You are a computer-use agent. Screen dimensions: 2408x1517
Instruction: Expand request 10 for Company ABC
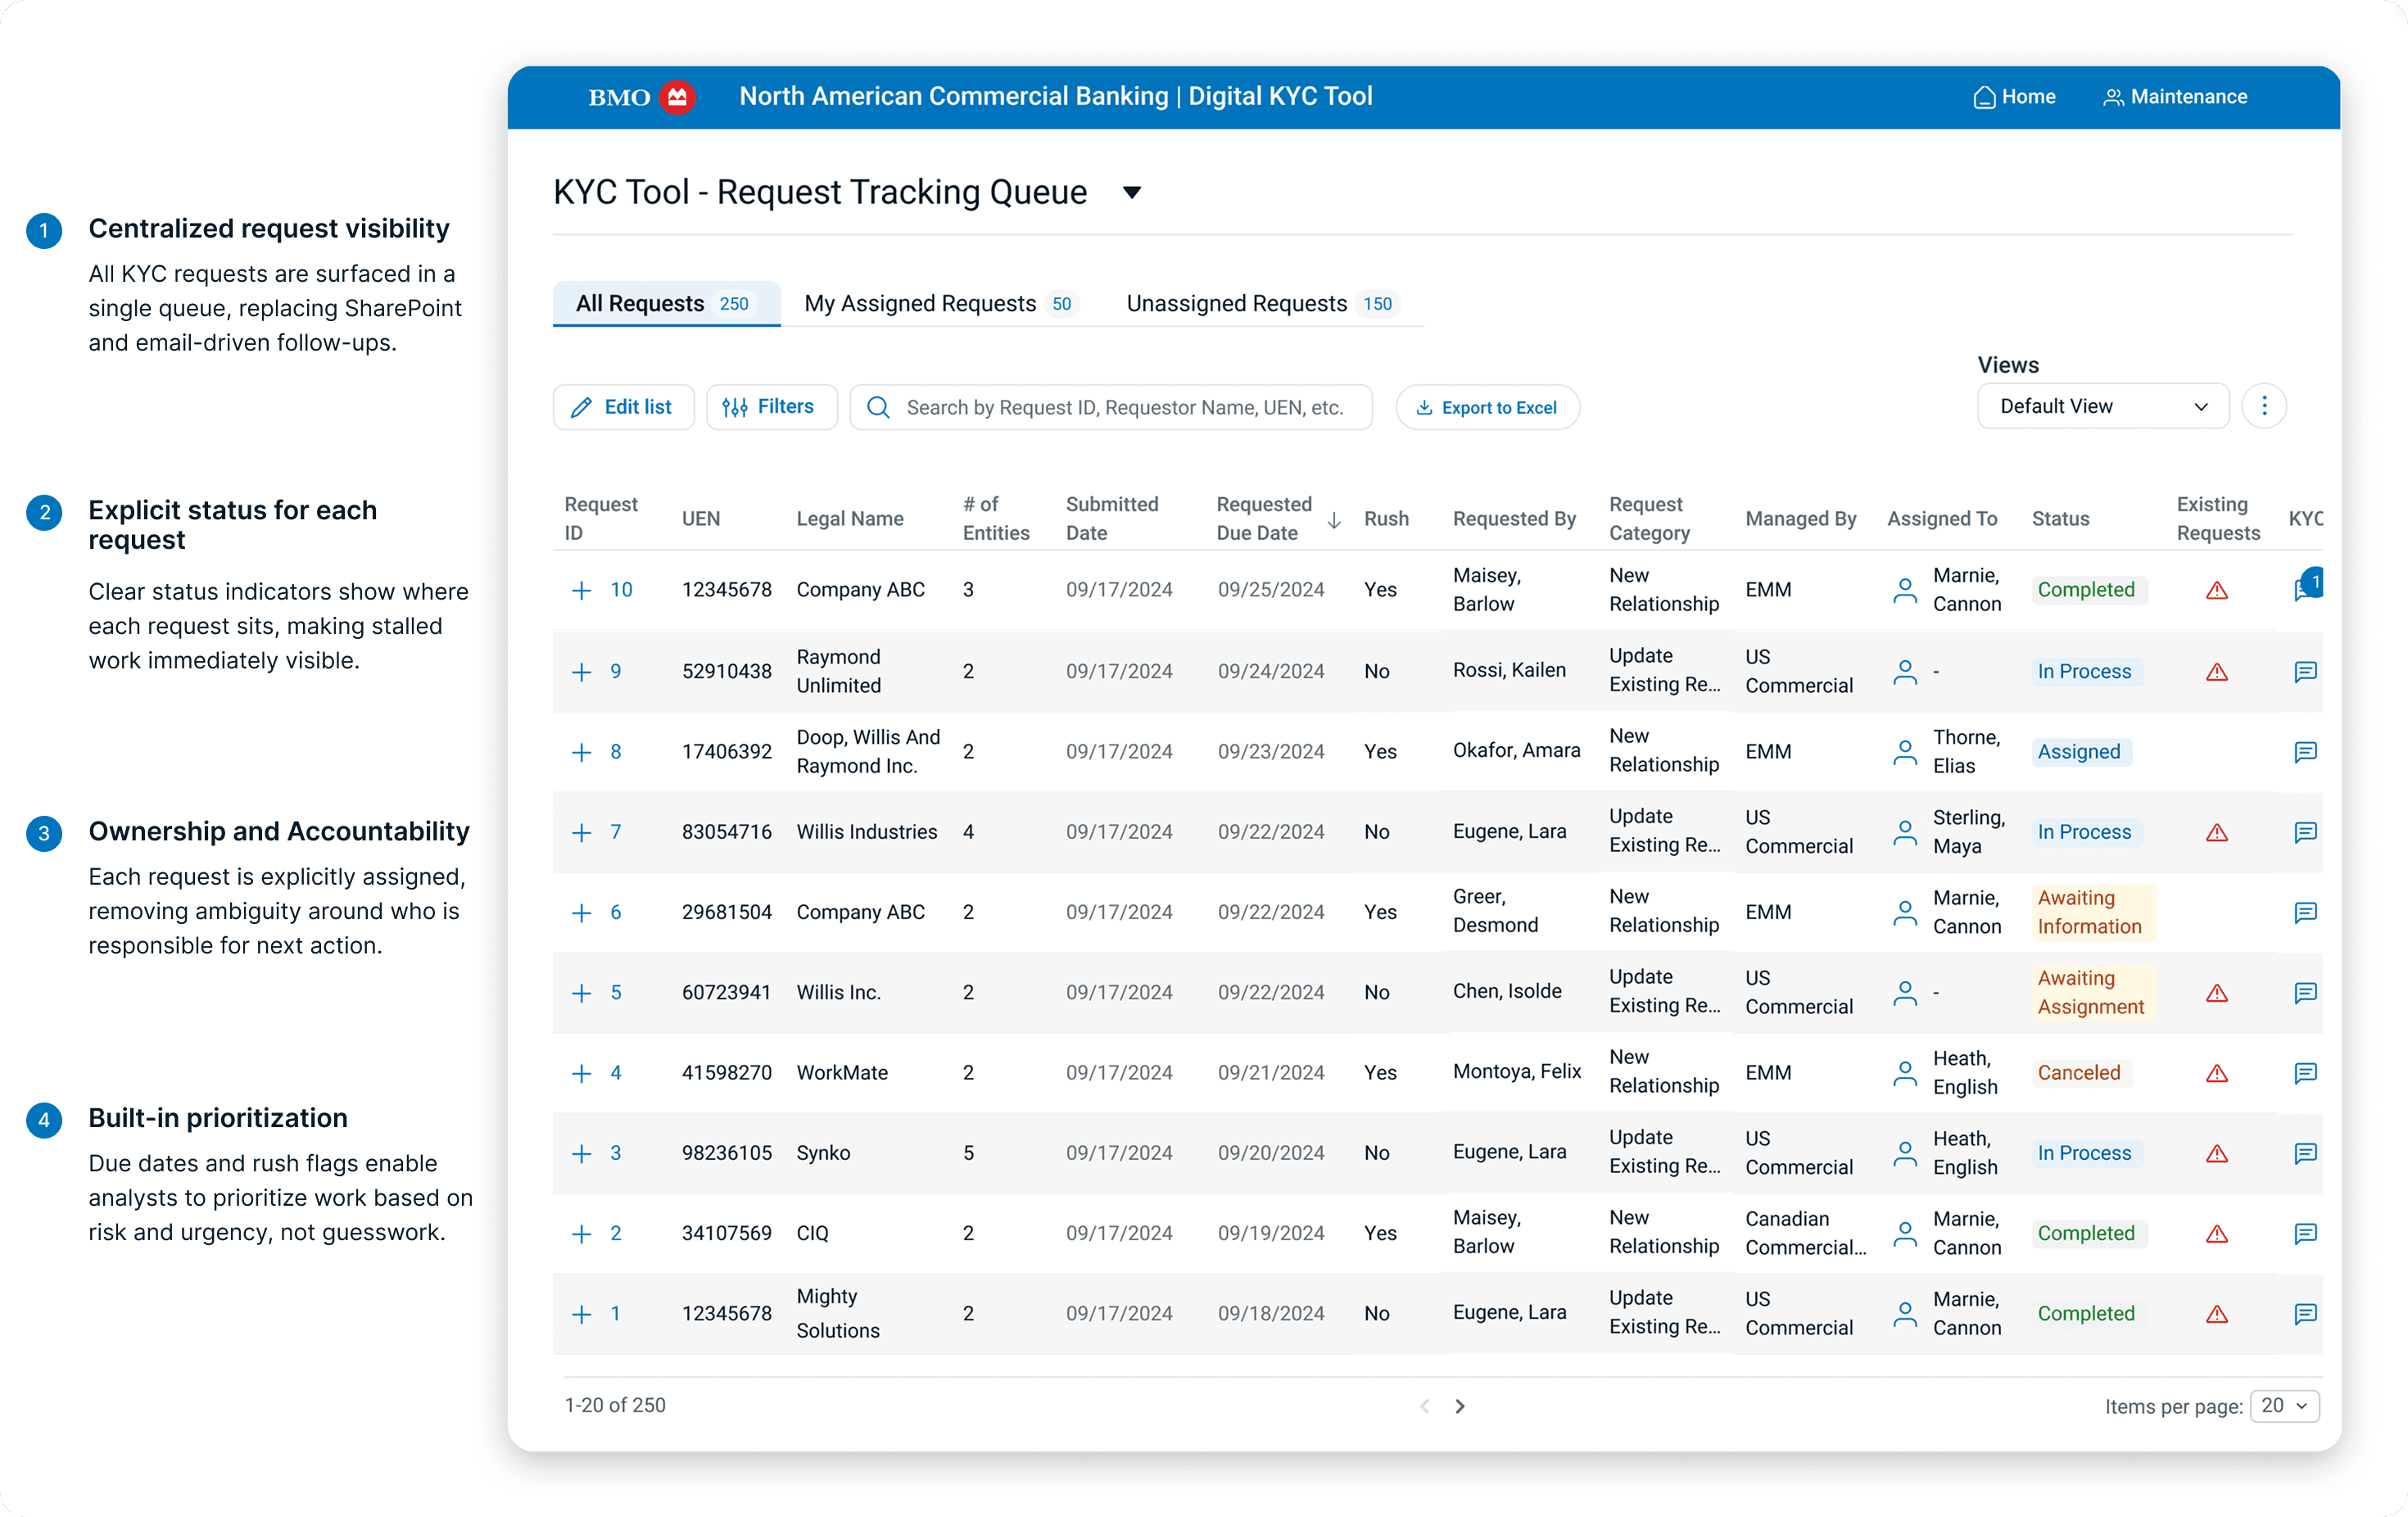point(581,589)
